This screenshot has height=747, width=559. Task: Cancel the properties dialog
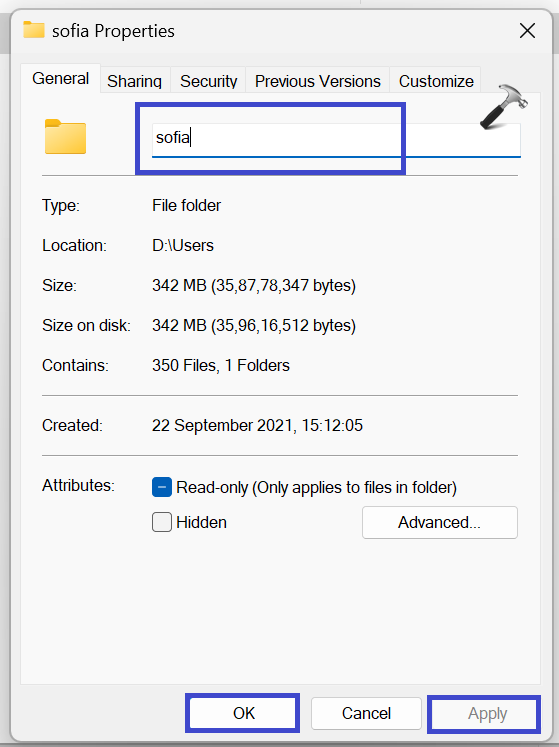366,713
